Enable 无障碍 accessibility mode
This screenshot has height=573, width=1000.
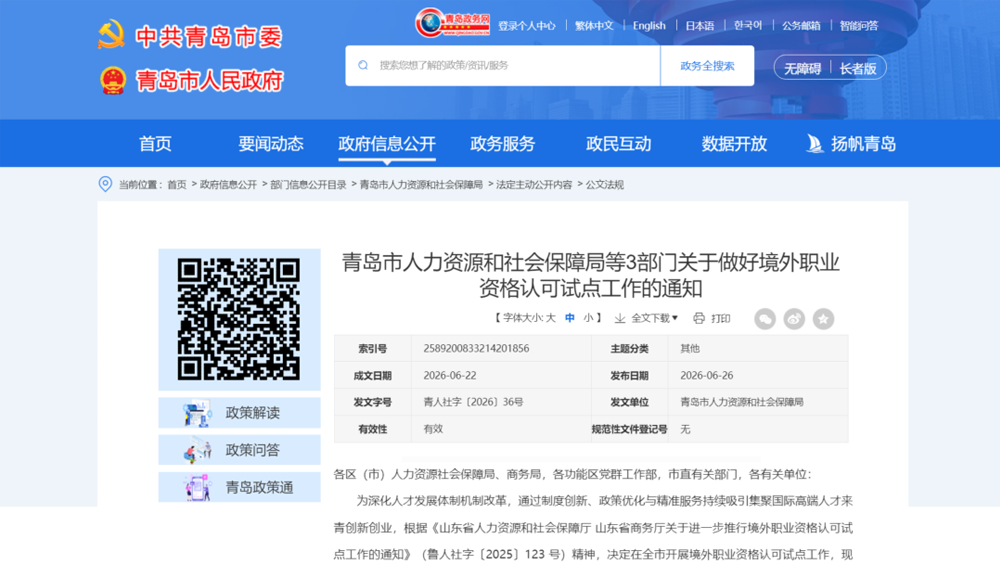pos(802,68)
